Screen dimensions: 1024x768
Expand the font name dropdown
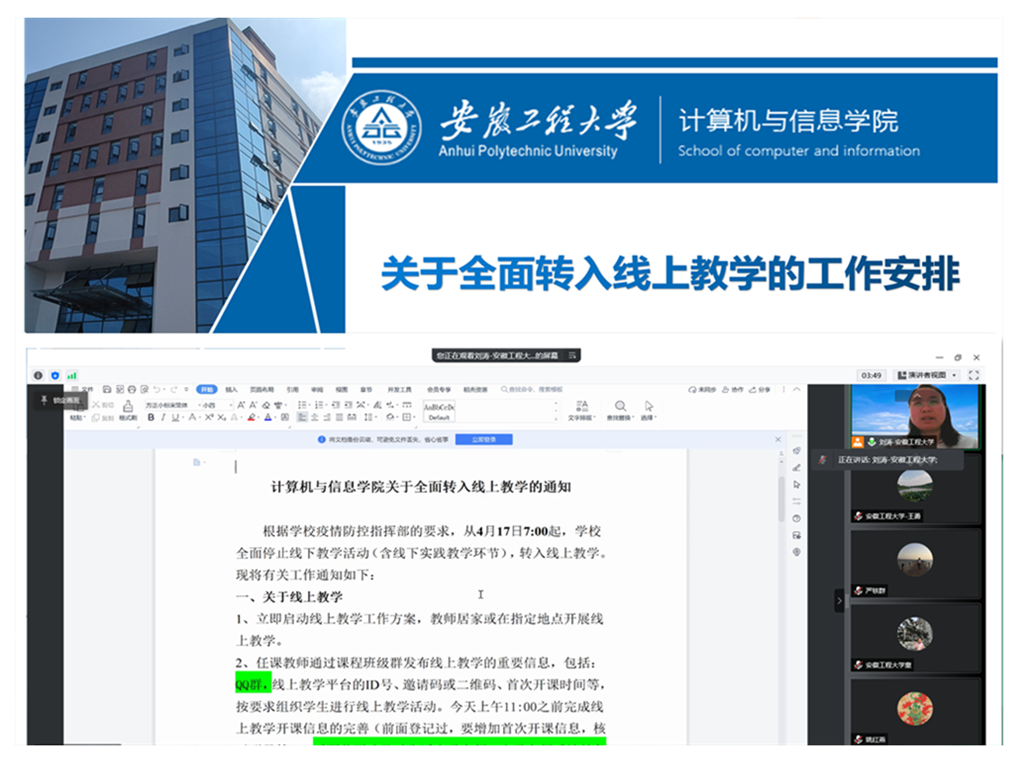coord(190,404)
